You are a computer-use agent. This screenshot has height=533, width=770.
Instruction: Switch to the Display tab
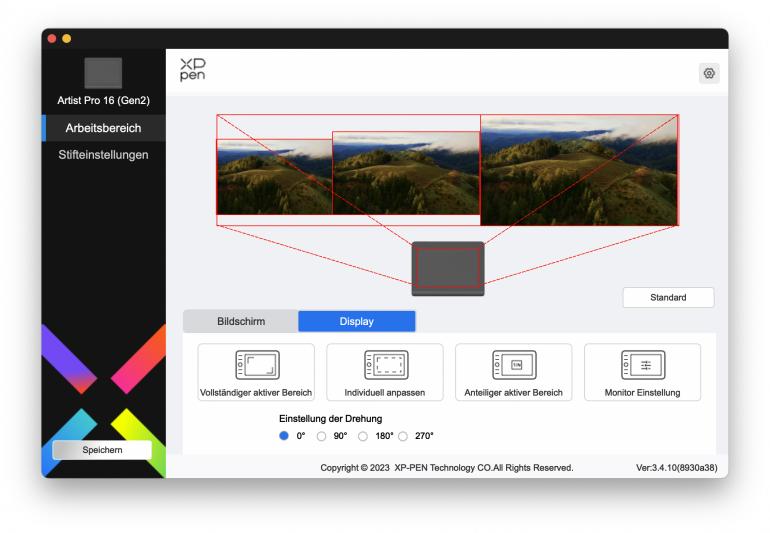click(x=357, y=321)
